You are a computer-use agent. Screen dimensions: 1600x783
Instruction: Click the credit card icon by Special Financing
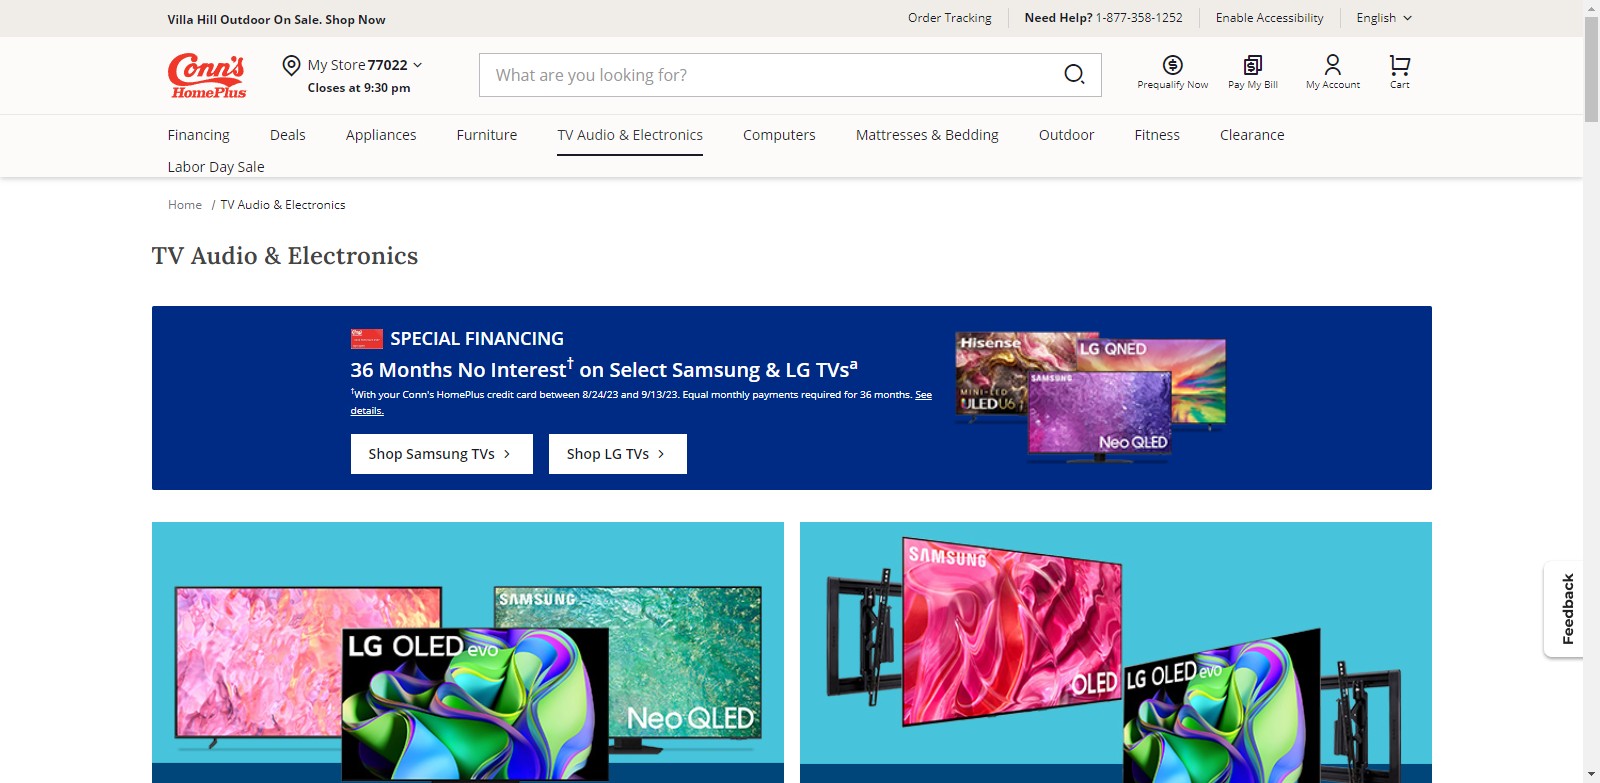pos(366,339)
